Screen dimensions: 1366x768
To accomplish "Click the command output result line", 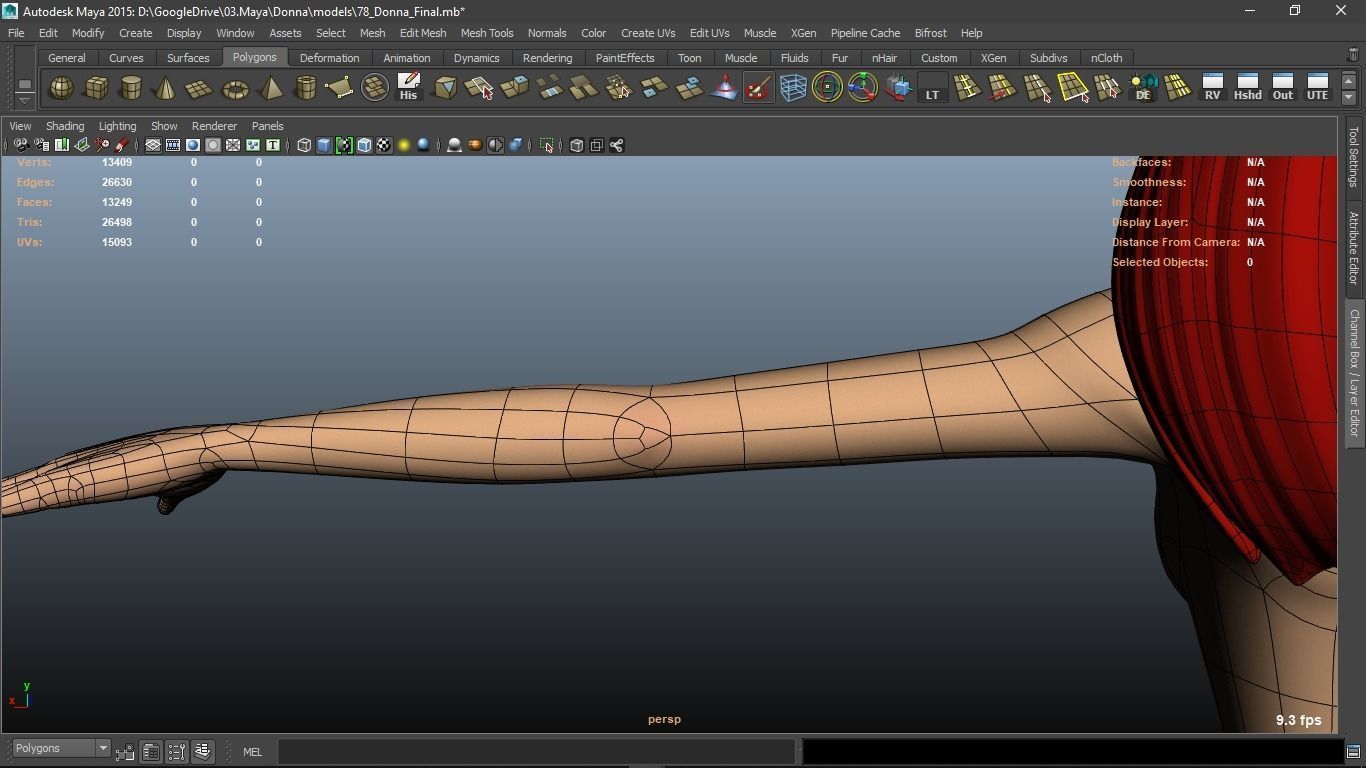I will click(1072, 751).
